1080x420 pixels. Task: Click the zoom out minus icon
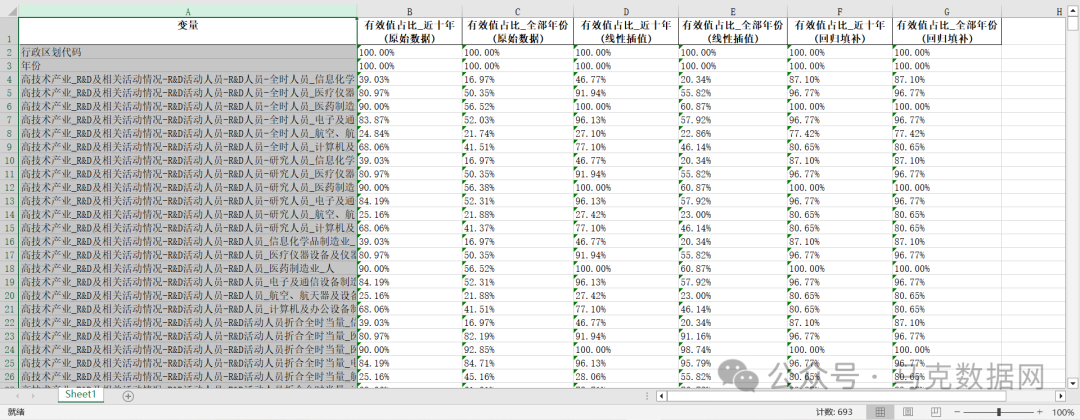pos(956,412)
